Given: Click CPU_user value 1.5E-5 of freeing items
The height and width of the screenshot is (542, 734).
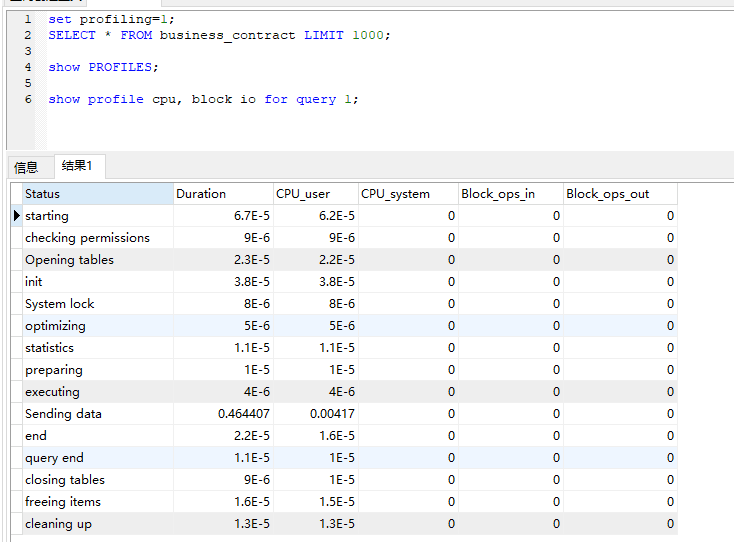Looking at the screenshot, I should pos(337,502).
